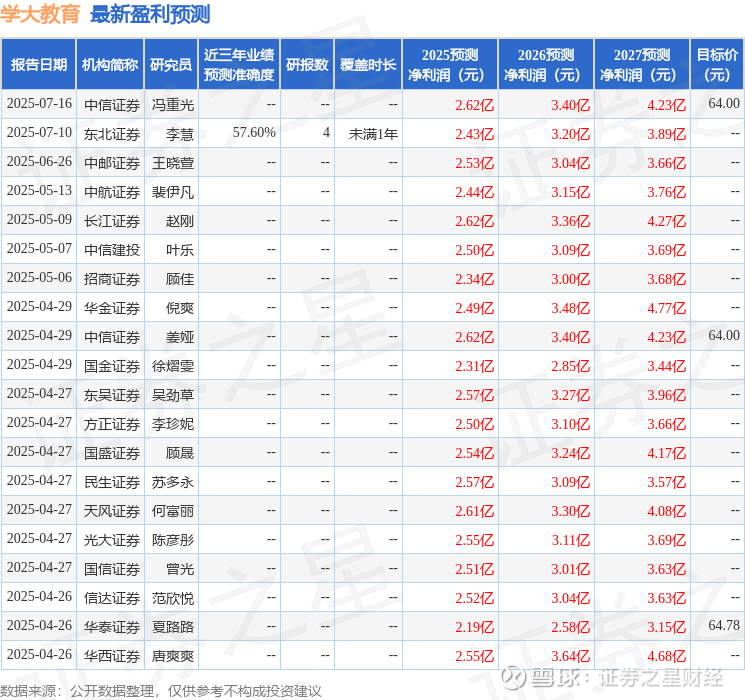Click the 最新盈利预测 heading
Screen dimensions: 745x700
point(150,14)
